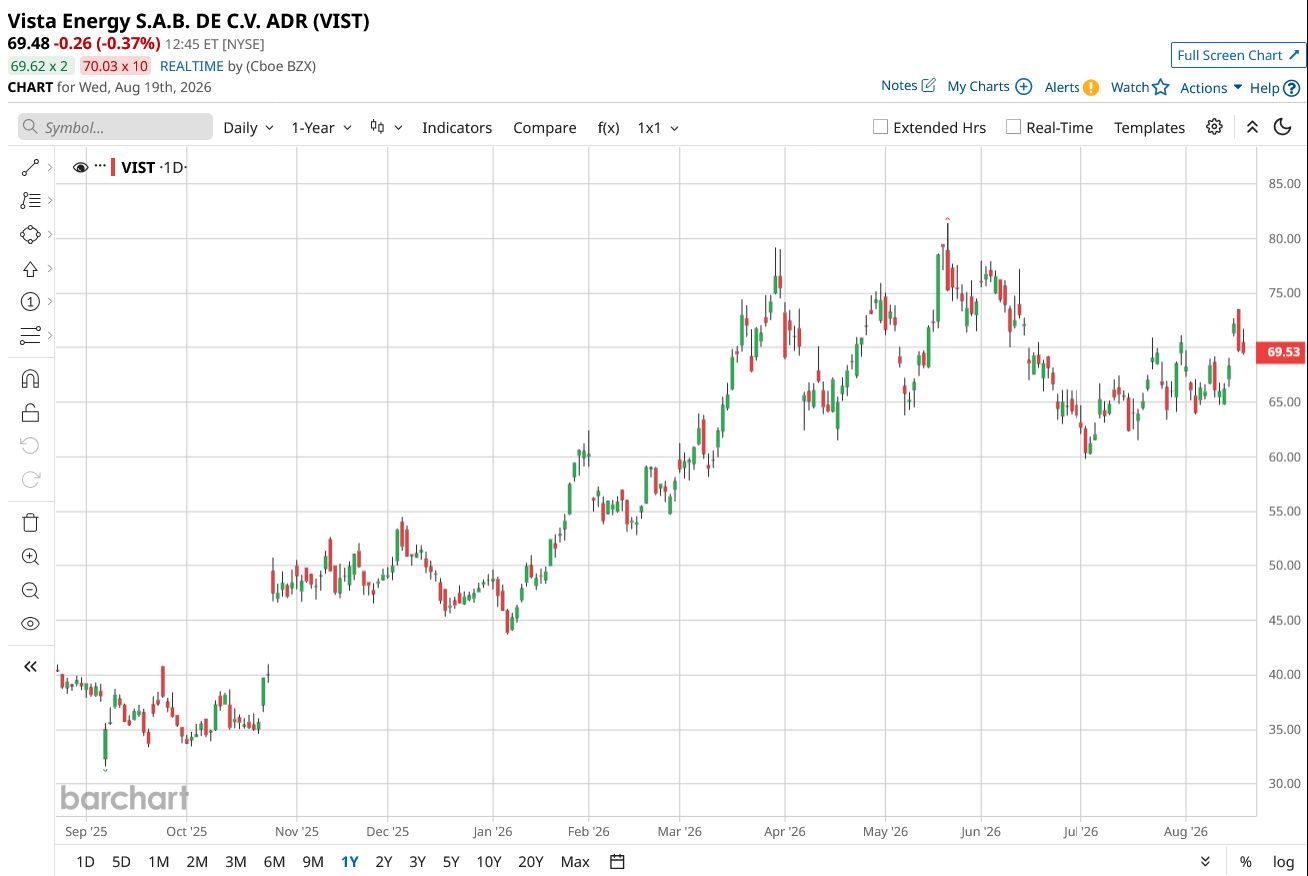Expand the horizontal lines tool submenu arrow
The height and width of the screenshot is (876, 1308).
click(x=49, y=335)
